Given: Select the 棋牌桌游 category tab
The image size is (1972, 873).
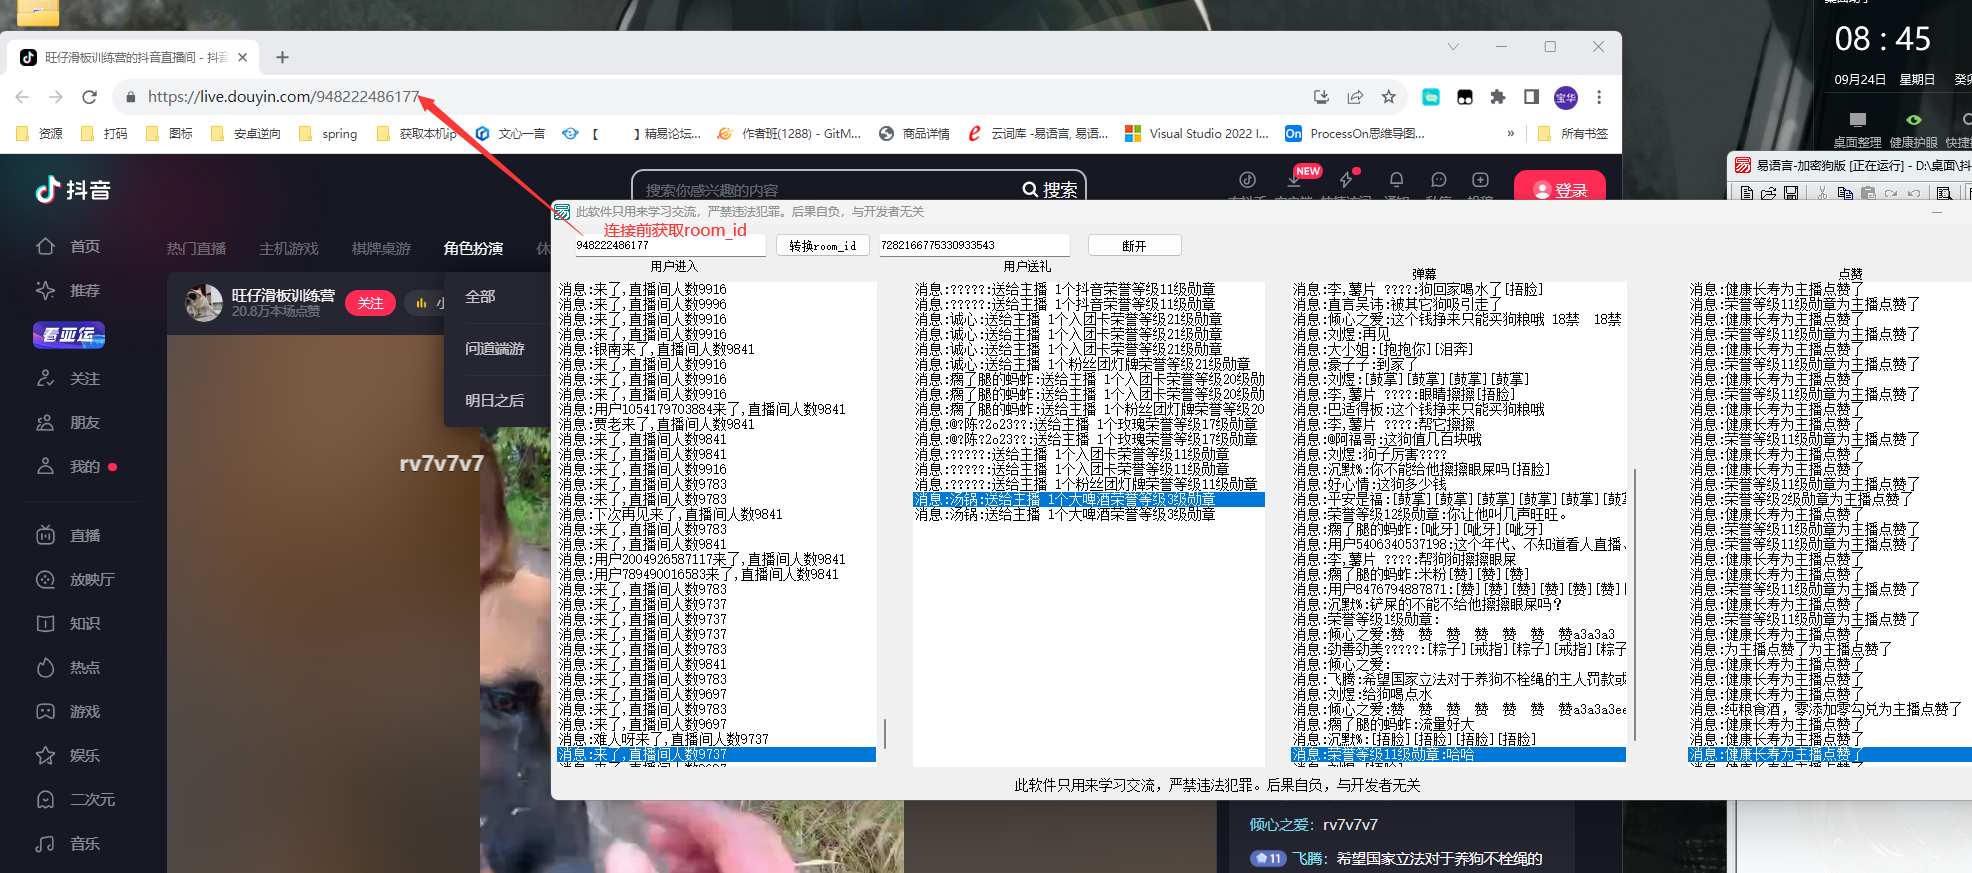Looking at the screenshot, I should pos(381,248).
